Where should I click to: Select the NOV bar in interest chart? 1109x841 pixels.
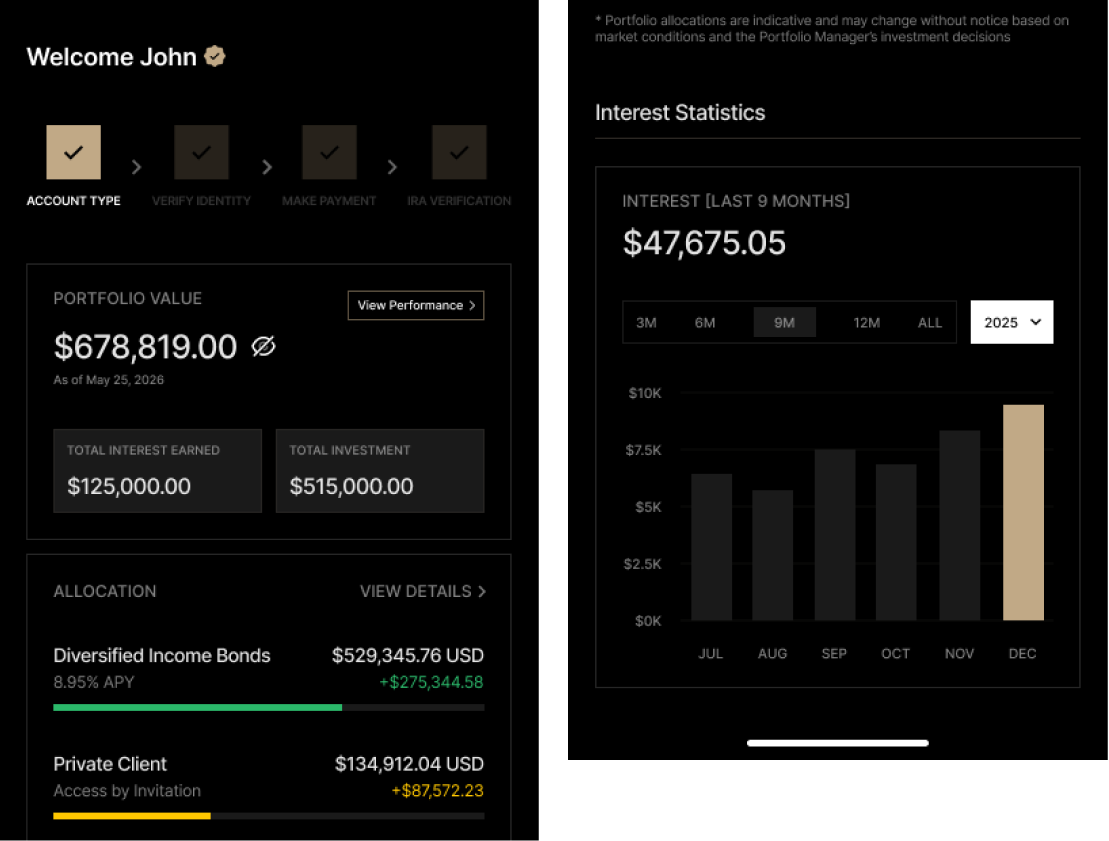(960, 526)
